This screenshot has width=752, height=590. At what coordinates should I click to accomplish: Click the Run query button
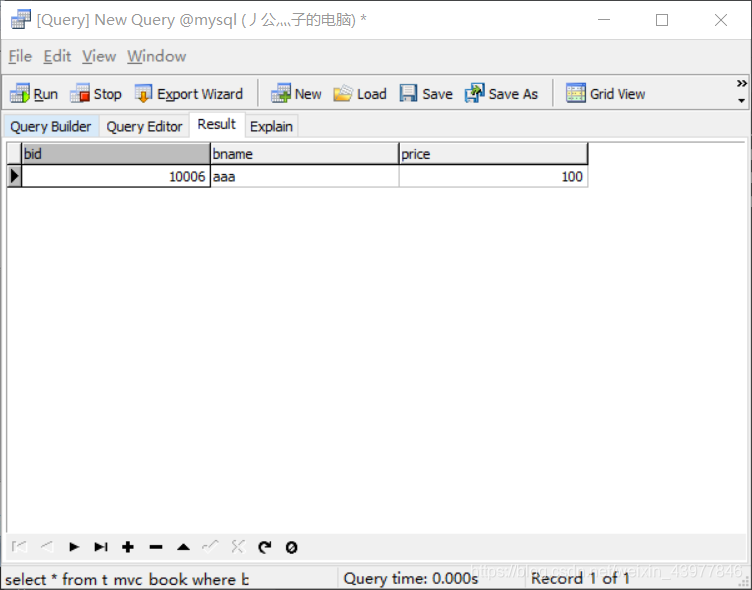(34, 94)
